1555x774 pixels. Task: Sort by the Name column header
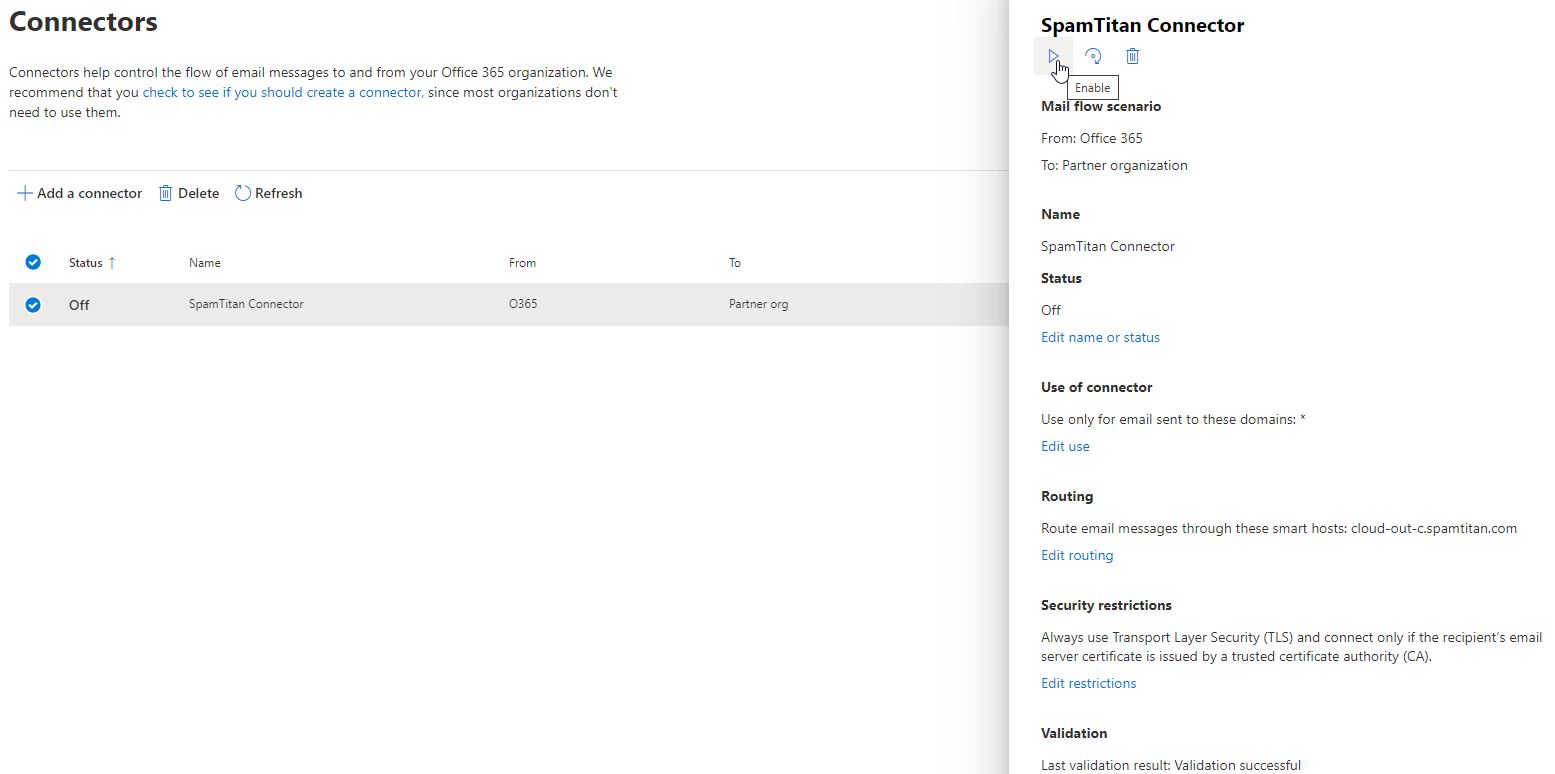tap(205, 263)
